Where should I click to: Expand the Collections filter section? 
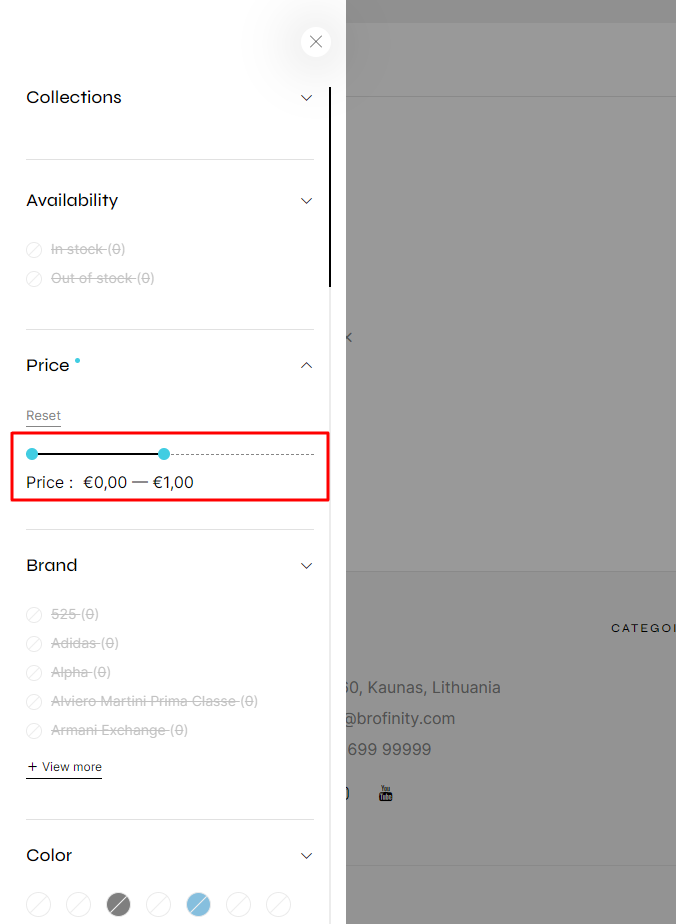click(306, 98)
